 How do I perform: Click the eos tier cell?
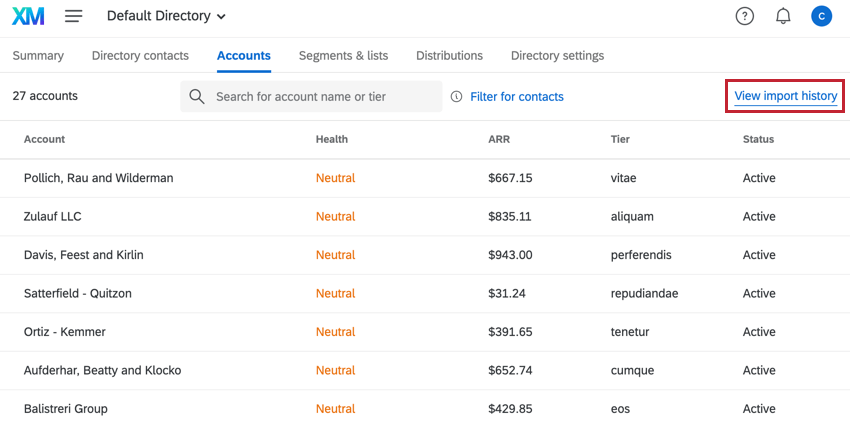click(620, 409)
